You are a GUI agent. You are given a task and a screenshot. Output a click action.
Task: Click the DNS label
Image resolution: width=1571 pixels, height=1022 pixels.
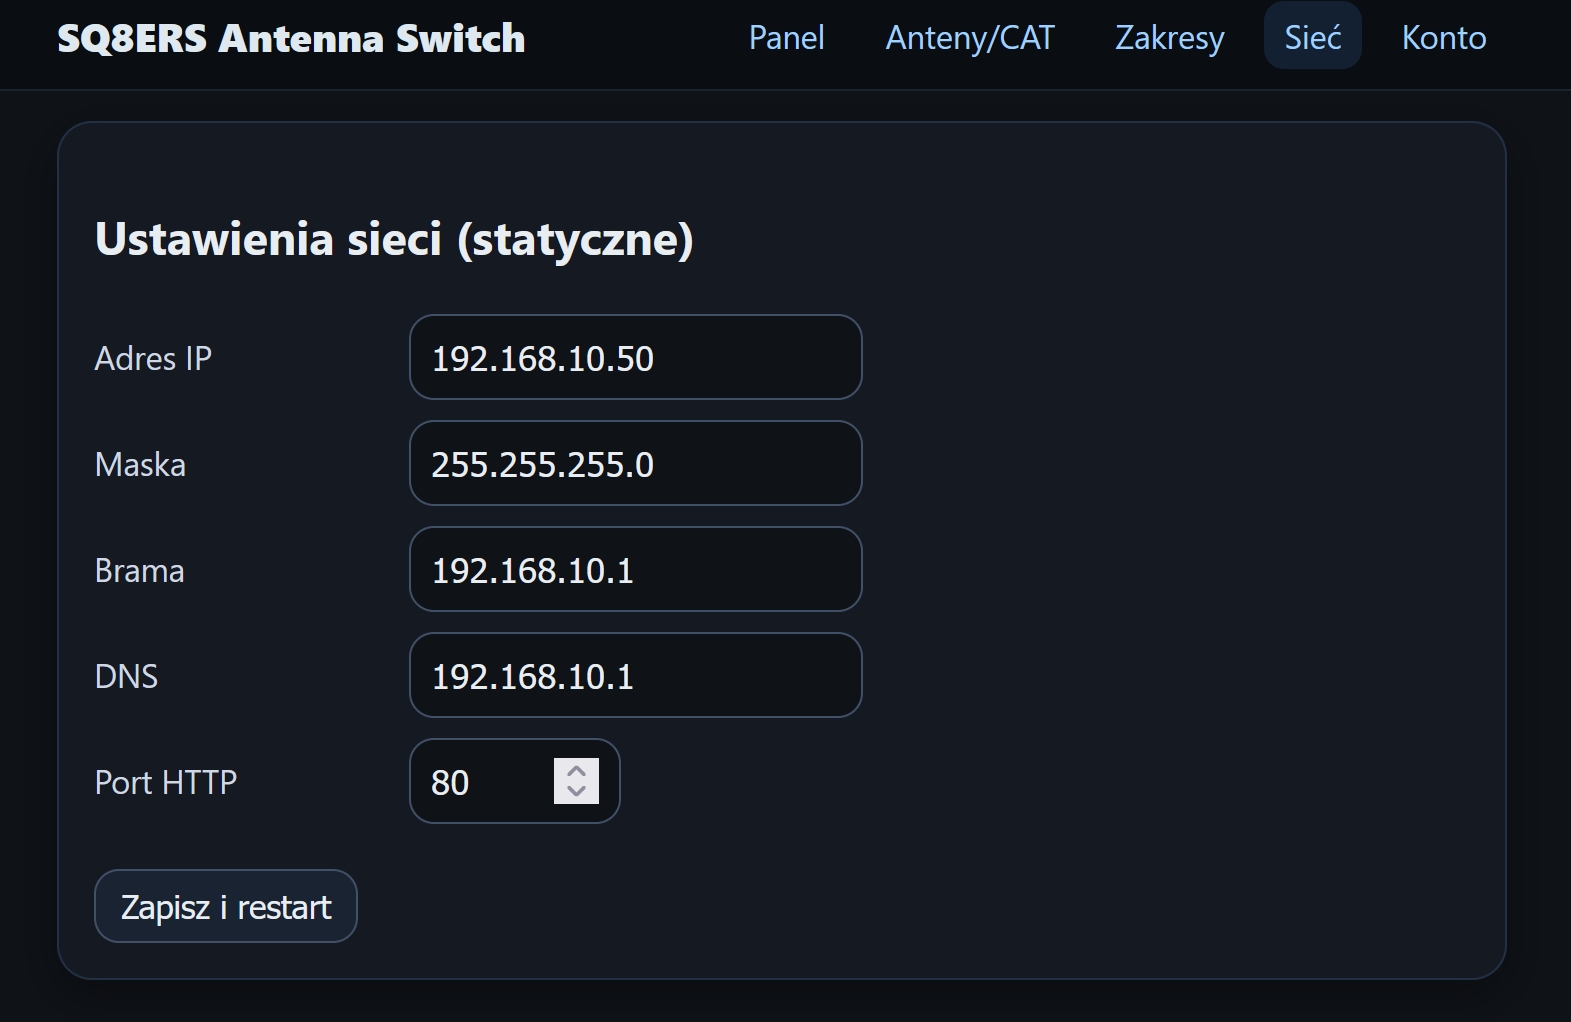[126, 676]
